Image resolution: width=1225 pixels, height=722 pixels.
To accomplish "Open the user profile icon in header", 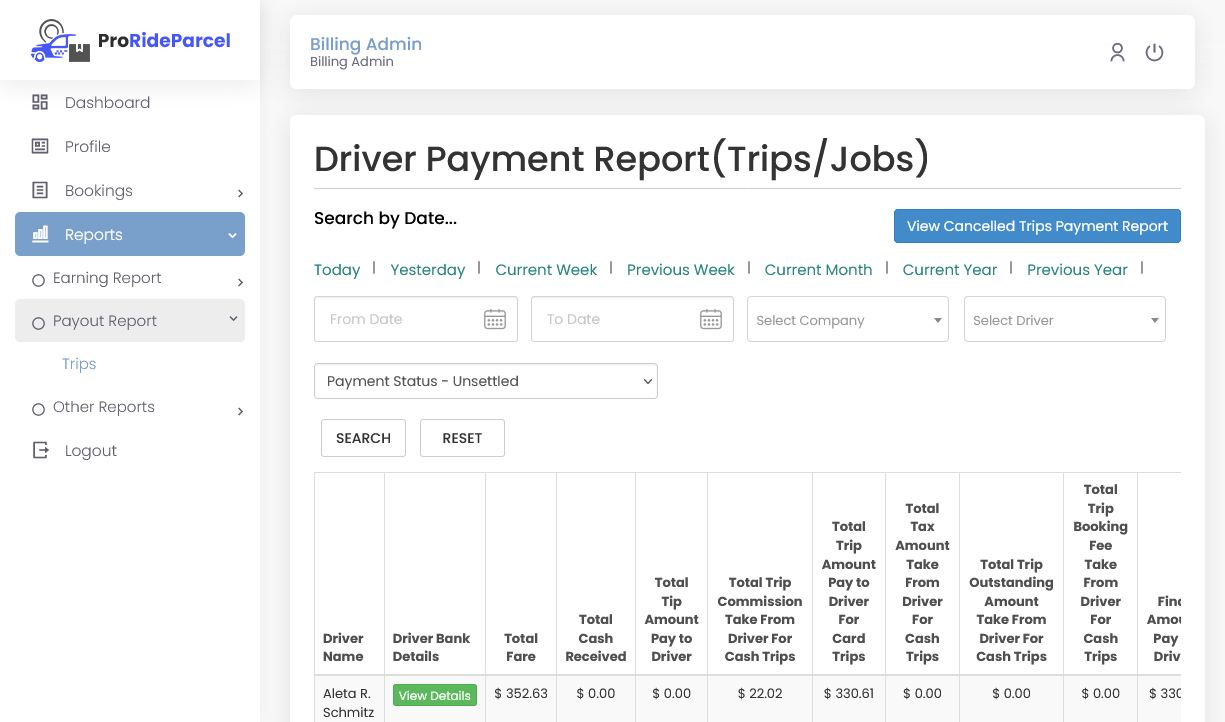I will [x=1117, y=53].
